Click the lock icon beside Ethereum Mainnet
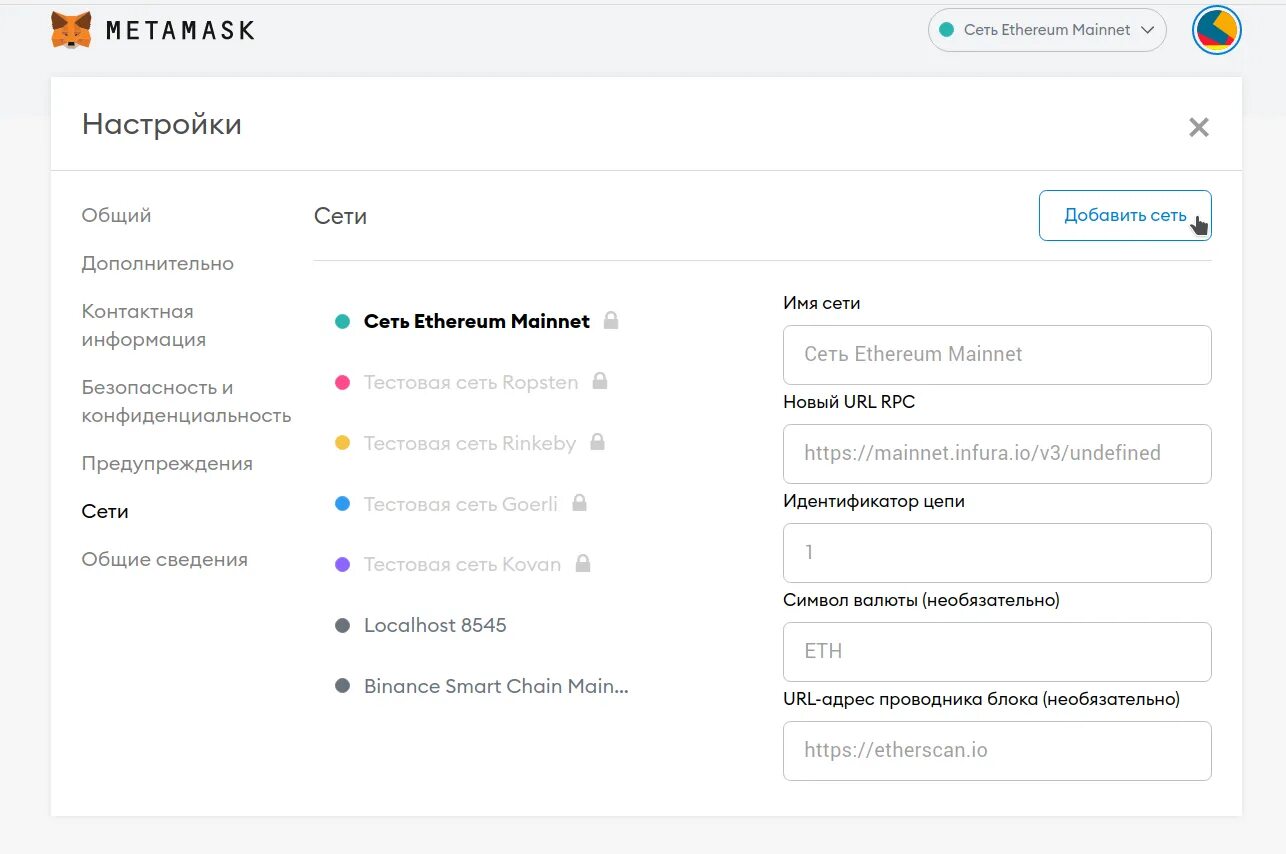 (611, 321)
